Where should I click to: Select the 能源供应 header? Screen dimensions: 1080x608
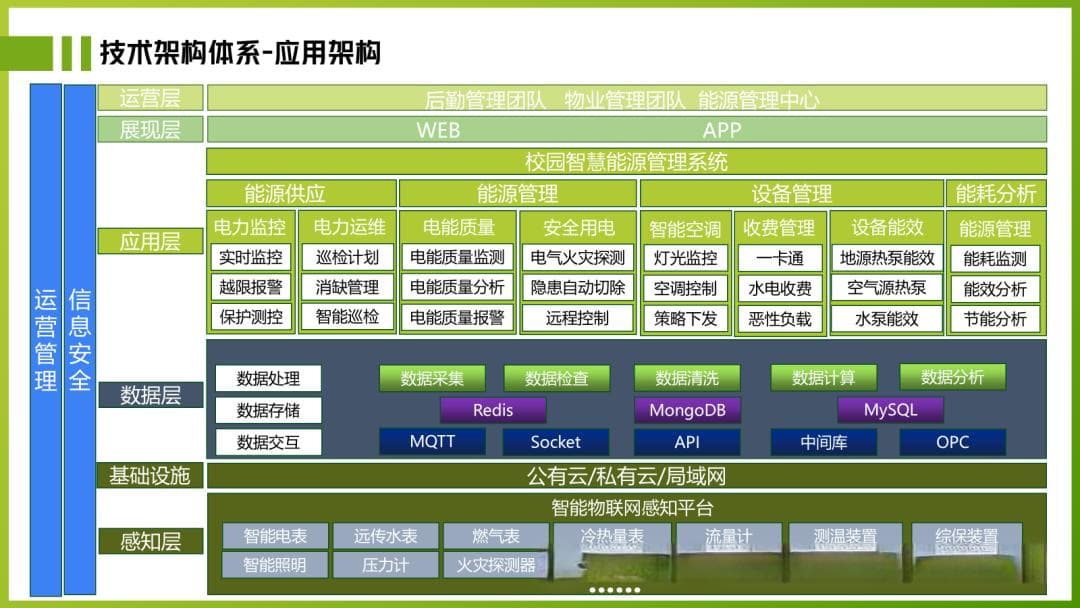click(301, 193)
